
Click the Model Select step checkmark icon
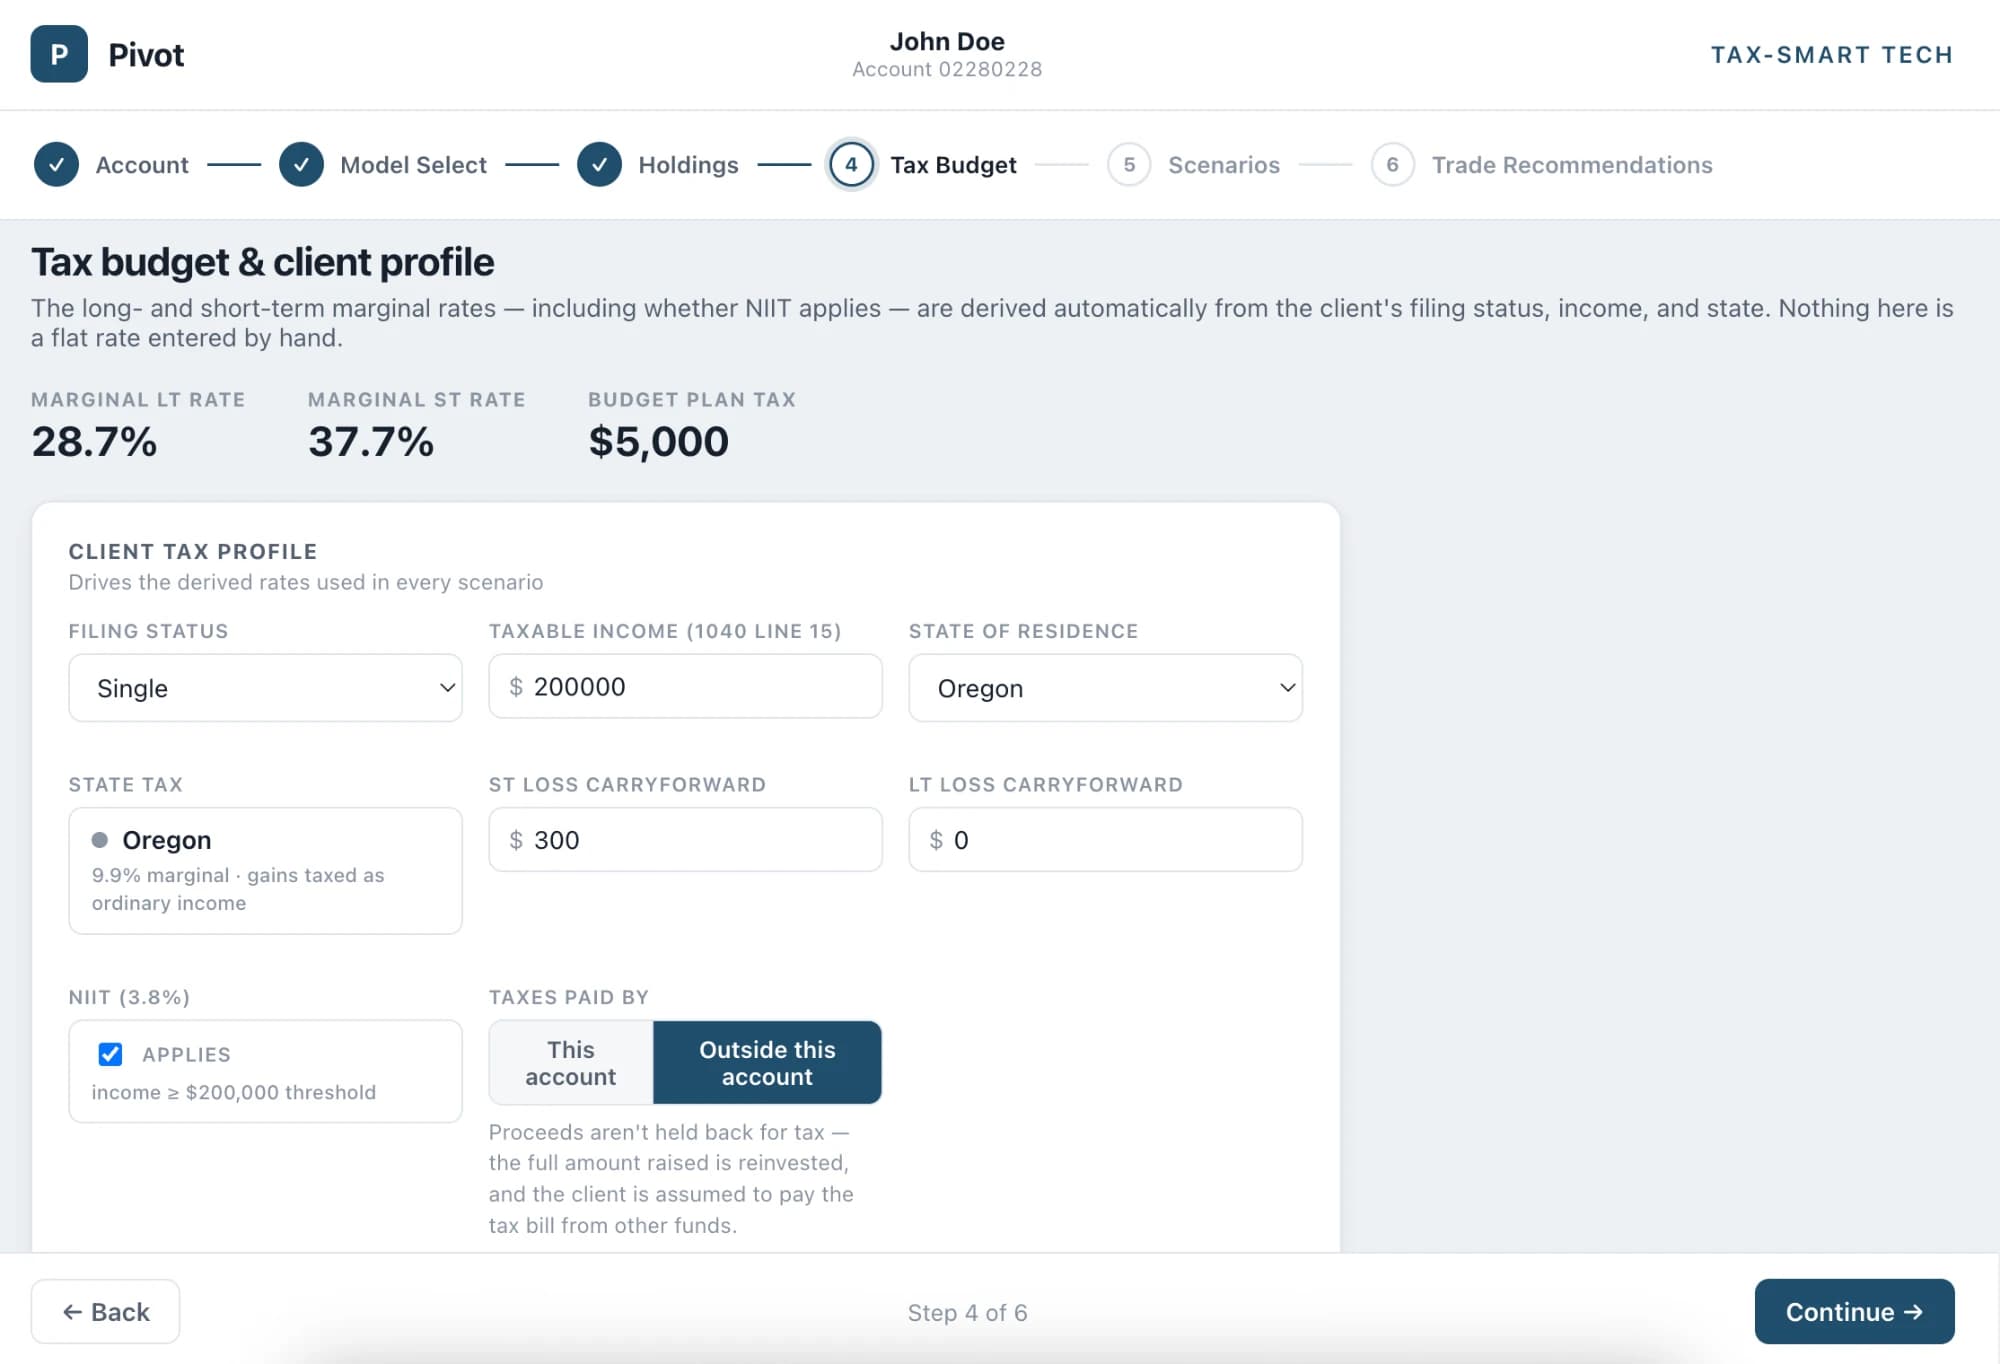tap(301, 165)
